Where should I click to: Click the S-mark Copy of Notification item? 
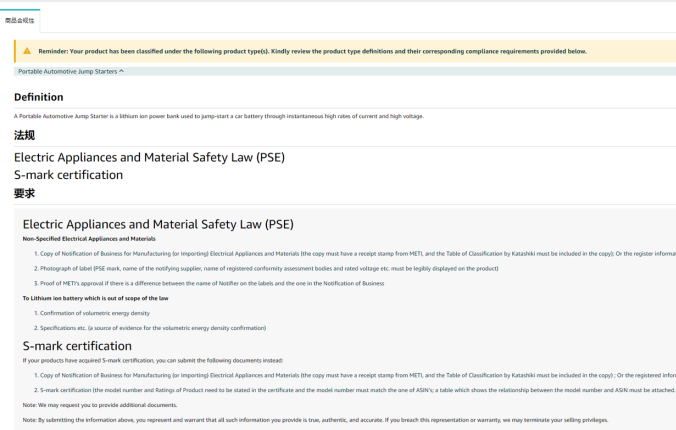tap(355, 375)
